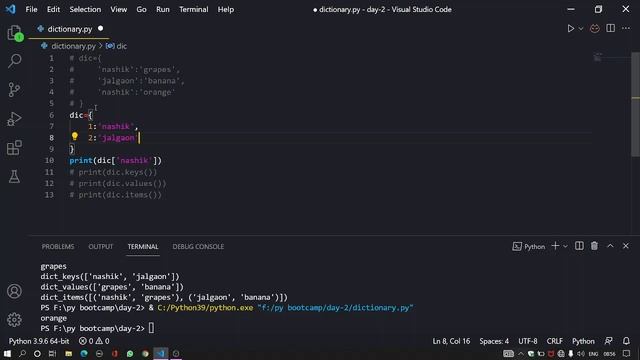640x360 pixels.
Task: Open the File menu
Action: click(31, 9)
